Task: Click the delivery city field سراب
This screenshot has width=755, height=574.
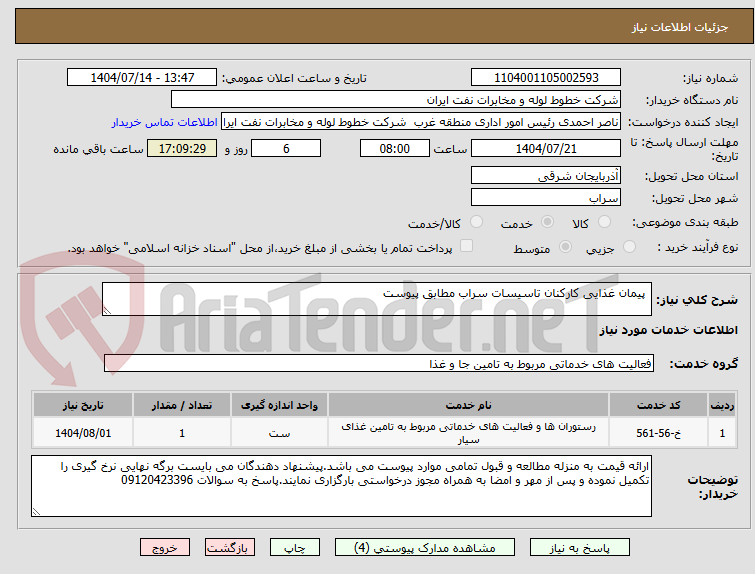Action: point(546,198)
